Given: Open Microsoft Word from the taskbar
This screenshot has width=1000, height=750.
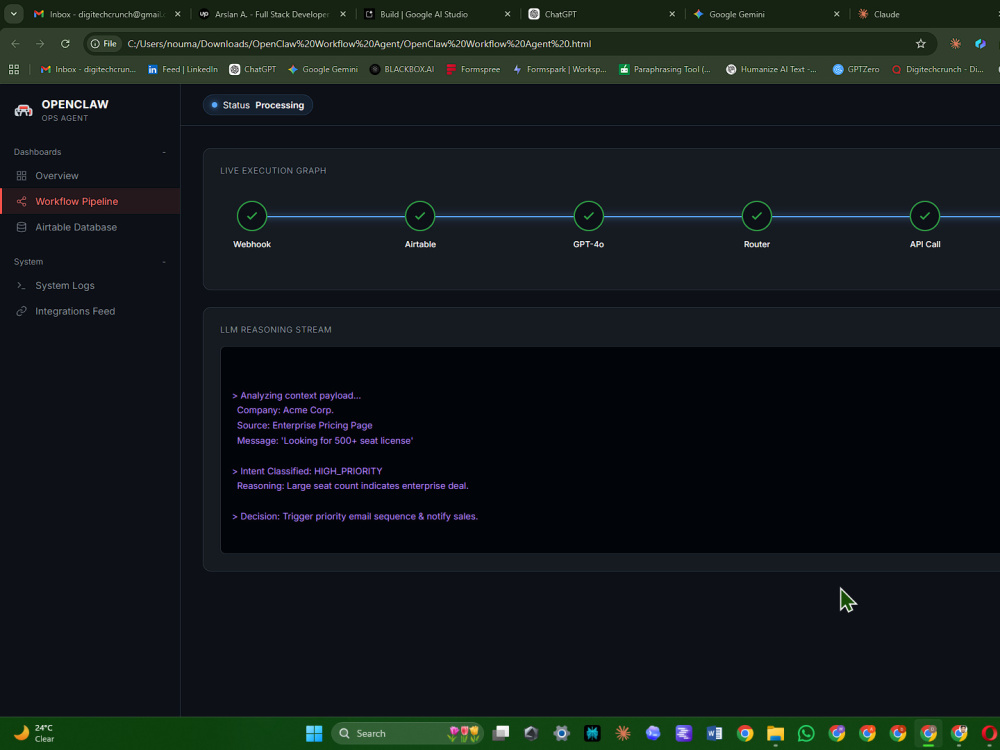Looking at the screenshot, I should point(714,733).
